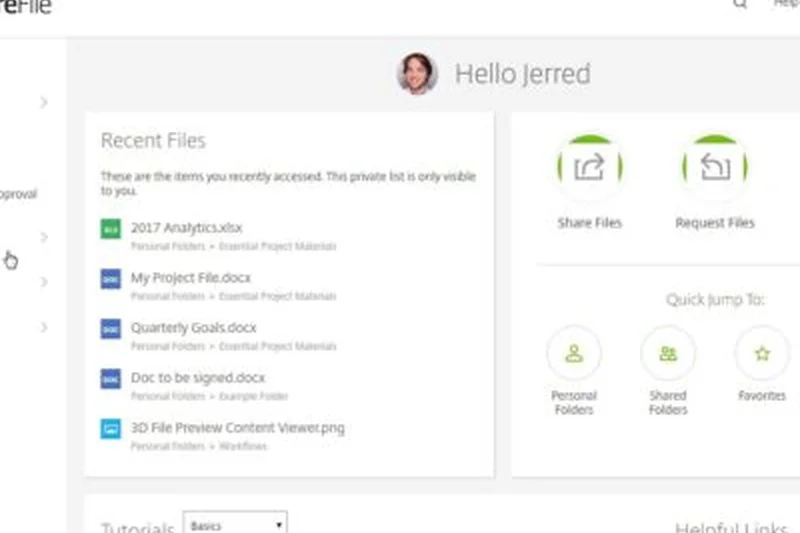Open Favorites star quick jump icon
Viewport: 800px width, 533px height.
[x=762, y=353]
